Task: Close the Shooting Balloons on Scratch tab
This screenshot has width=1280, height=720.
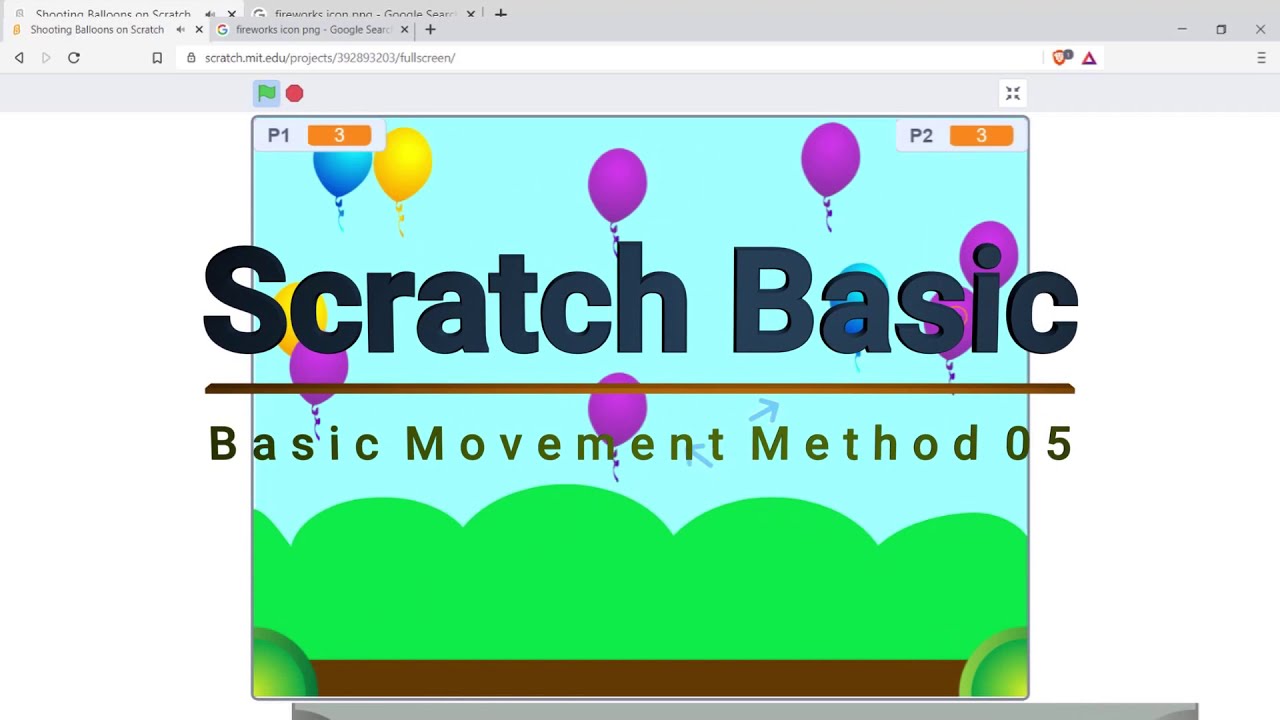Action: coord(199,30)
